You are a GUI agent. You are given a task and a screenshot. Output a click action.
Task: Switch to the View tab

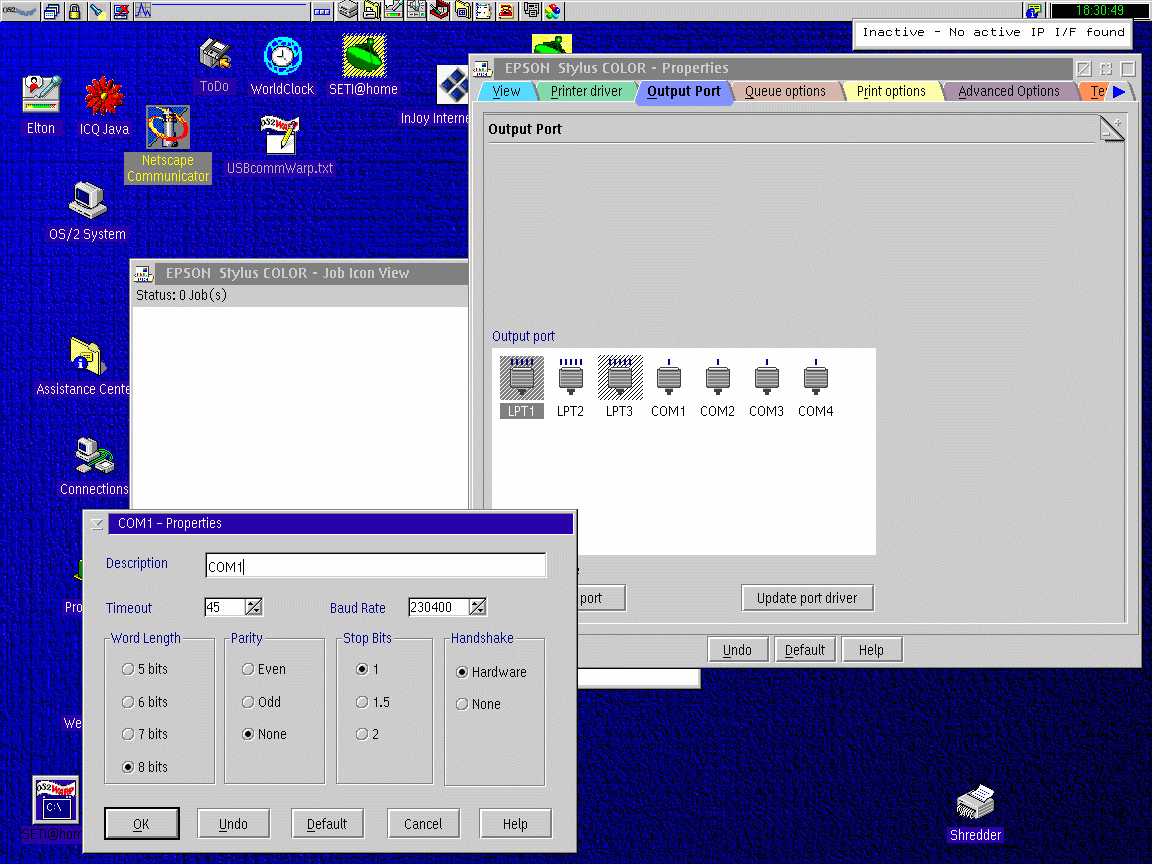[506, 91]
